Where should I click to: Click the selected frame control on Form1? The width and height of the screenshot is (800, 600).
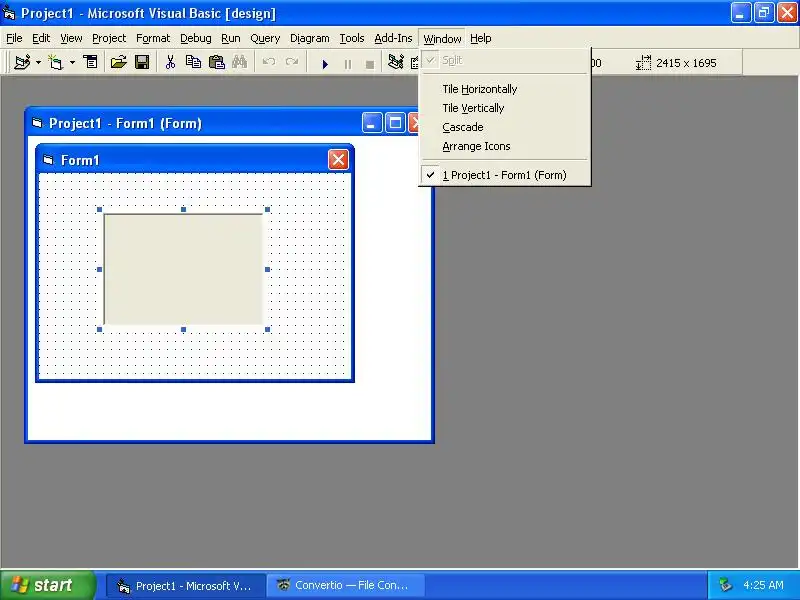coord(184,269)
